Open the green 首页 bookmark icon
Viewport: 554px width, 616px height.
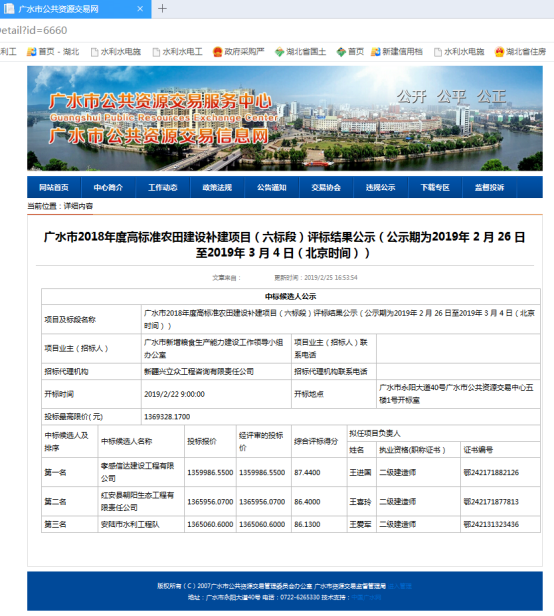[341, 51]
